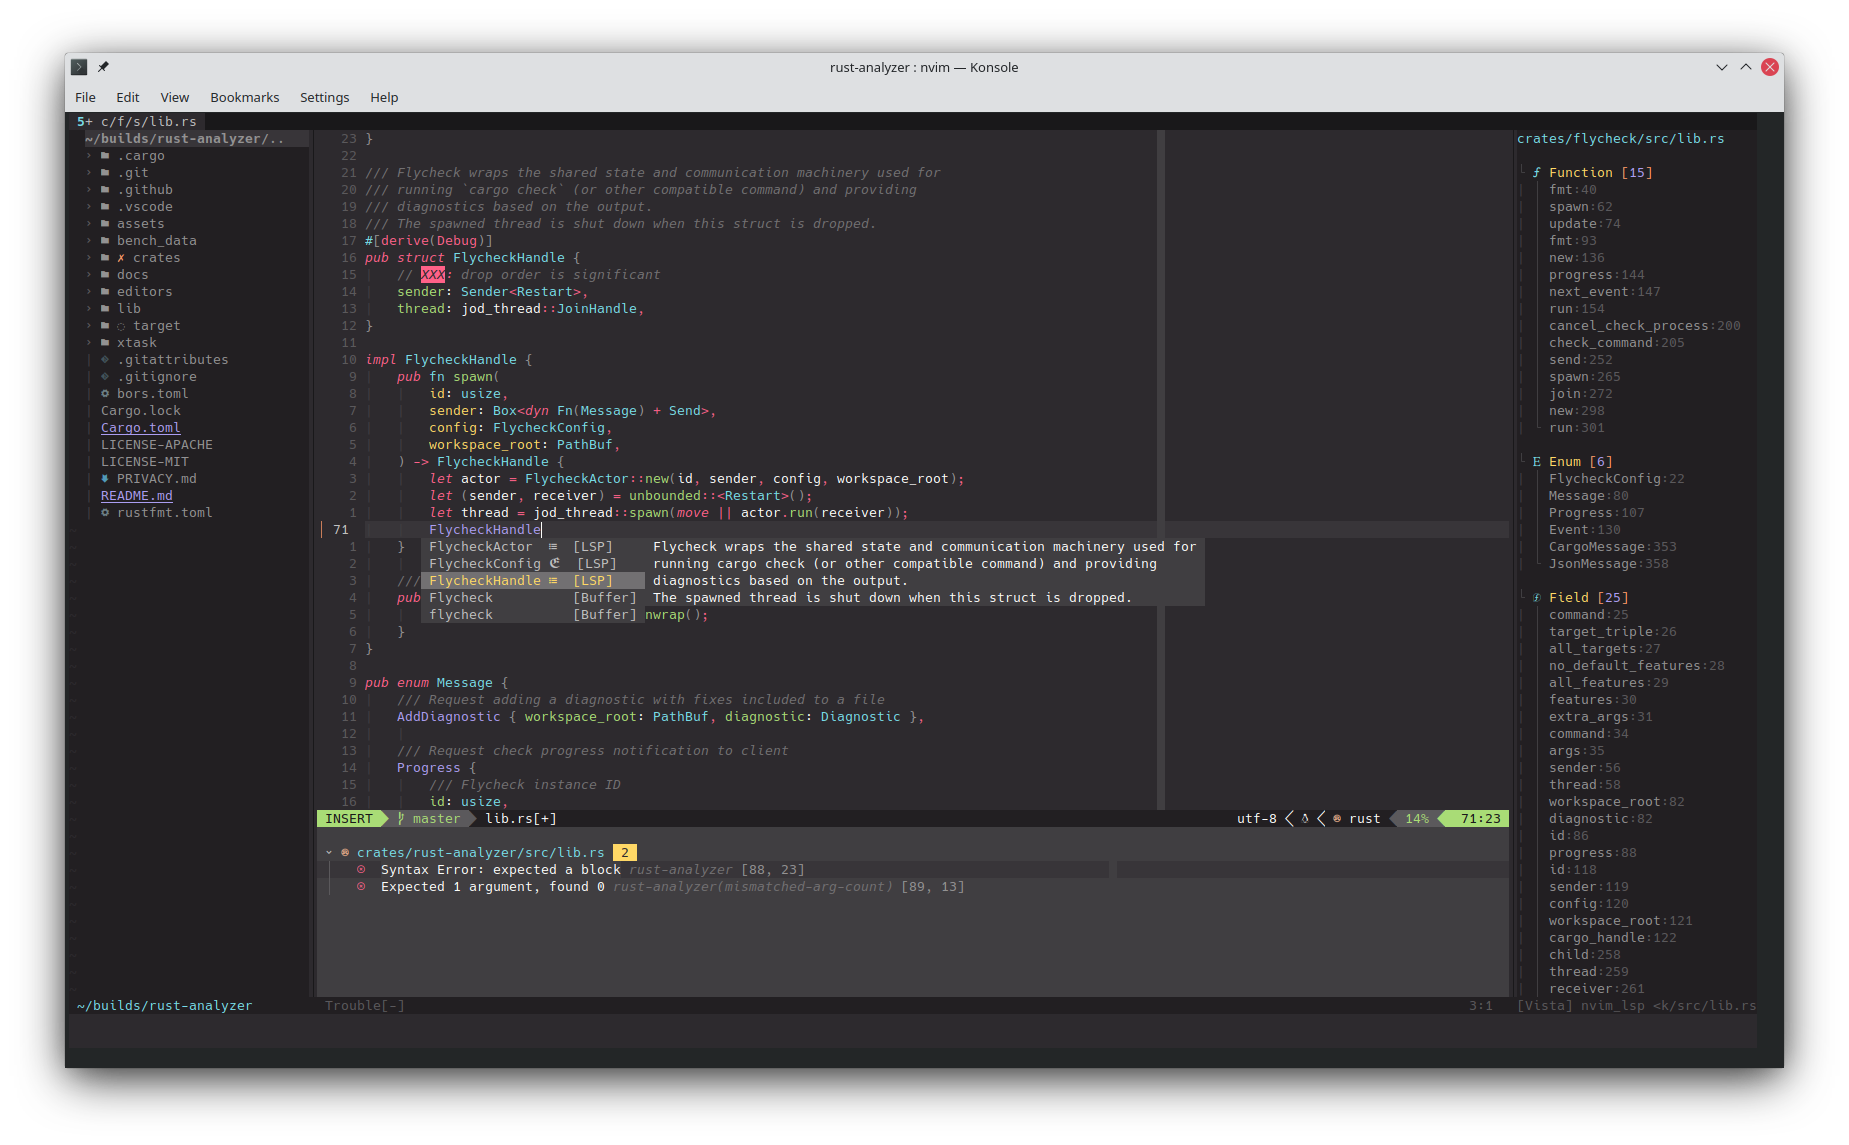Toggle the pin icon in Konsole title bar
Viewport: 1849px width, 1145px height.
[103, 67]
